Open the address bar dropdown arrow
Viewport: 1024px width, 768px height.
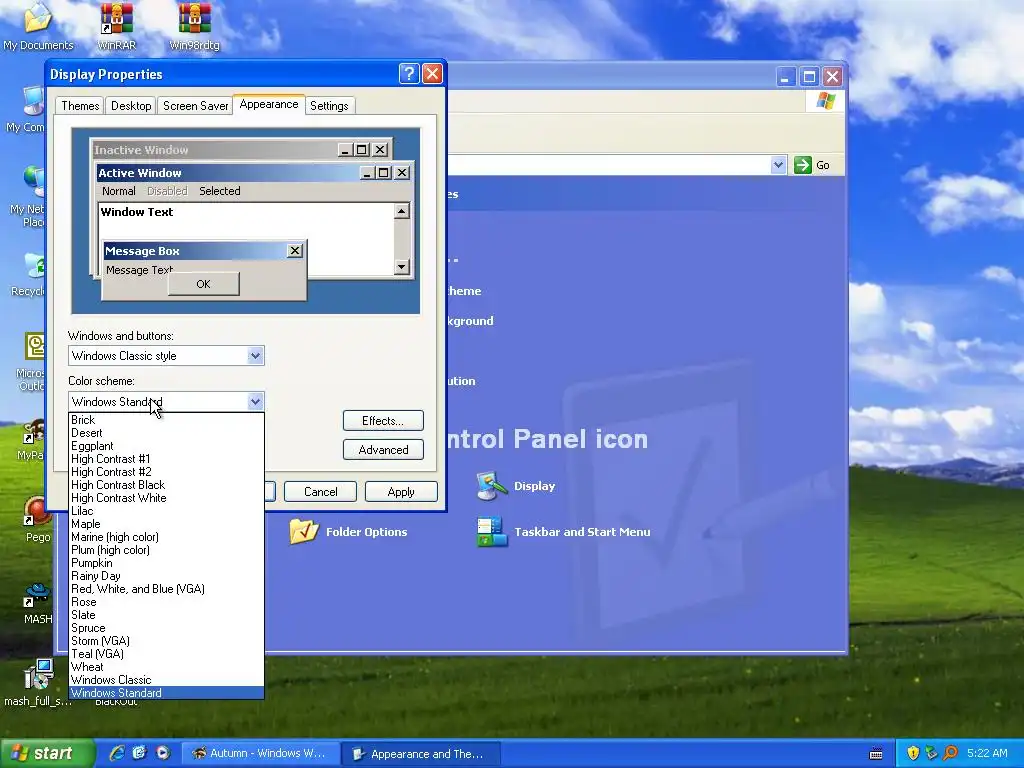[x=778, y=165]
